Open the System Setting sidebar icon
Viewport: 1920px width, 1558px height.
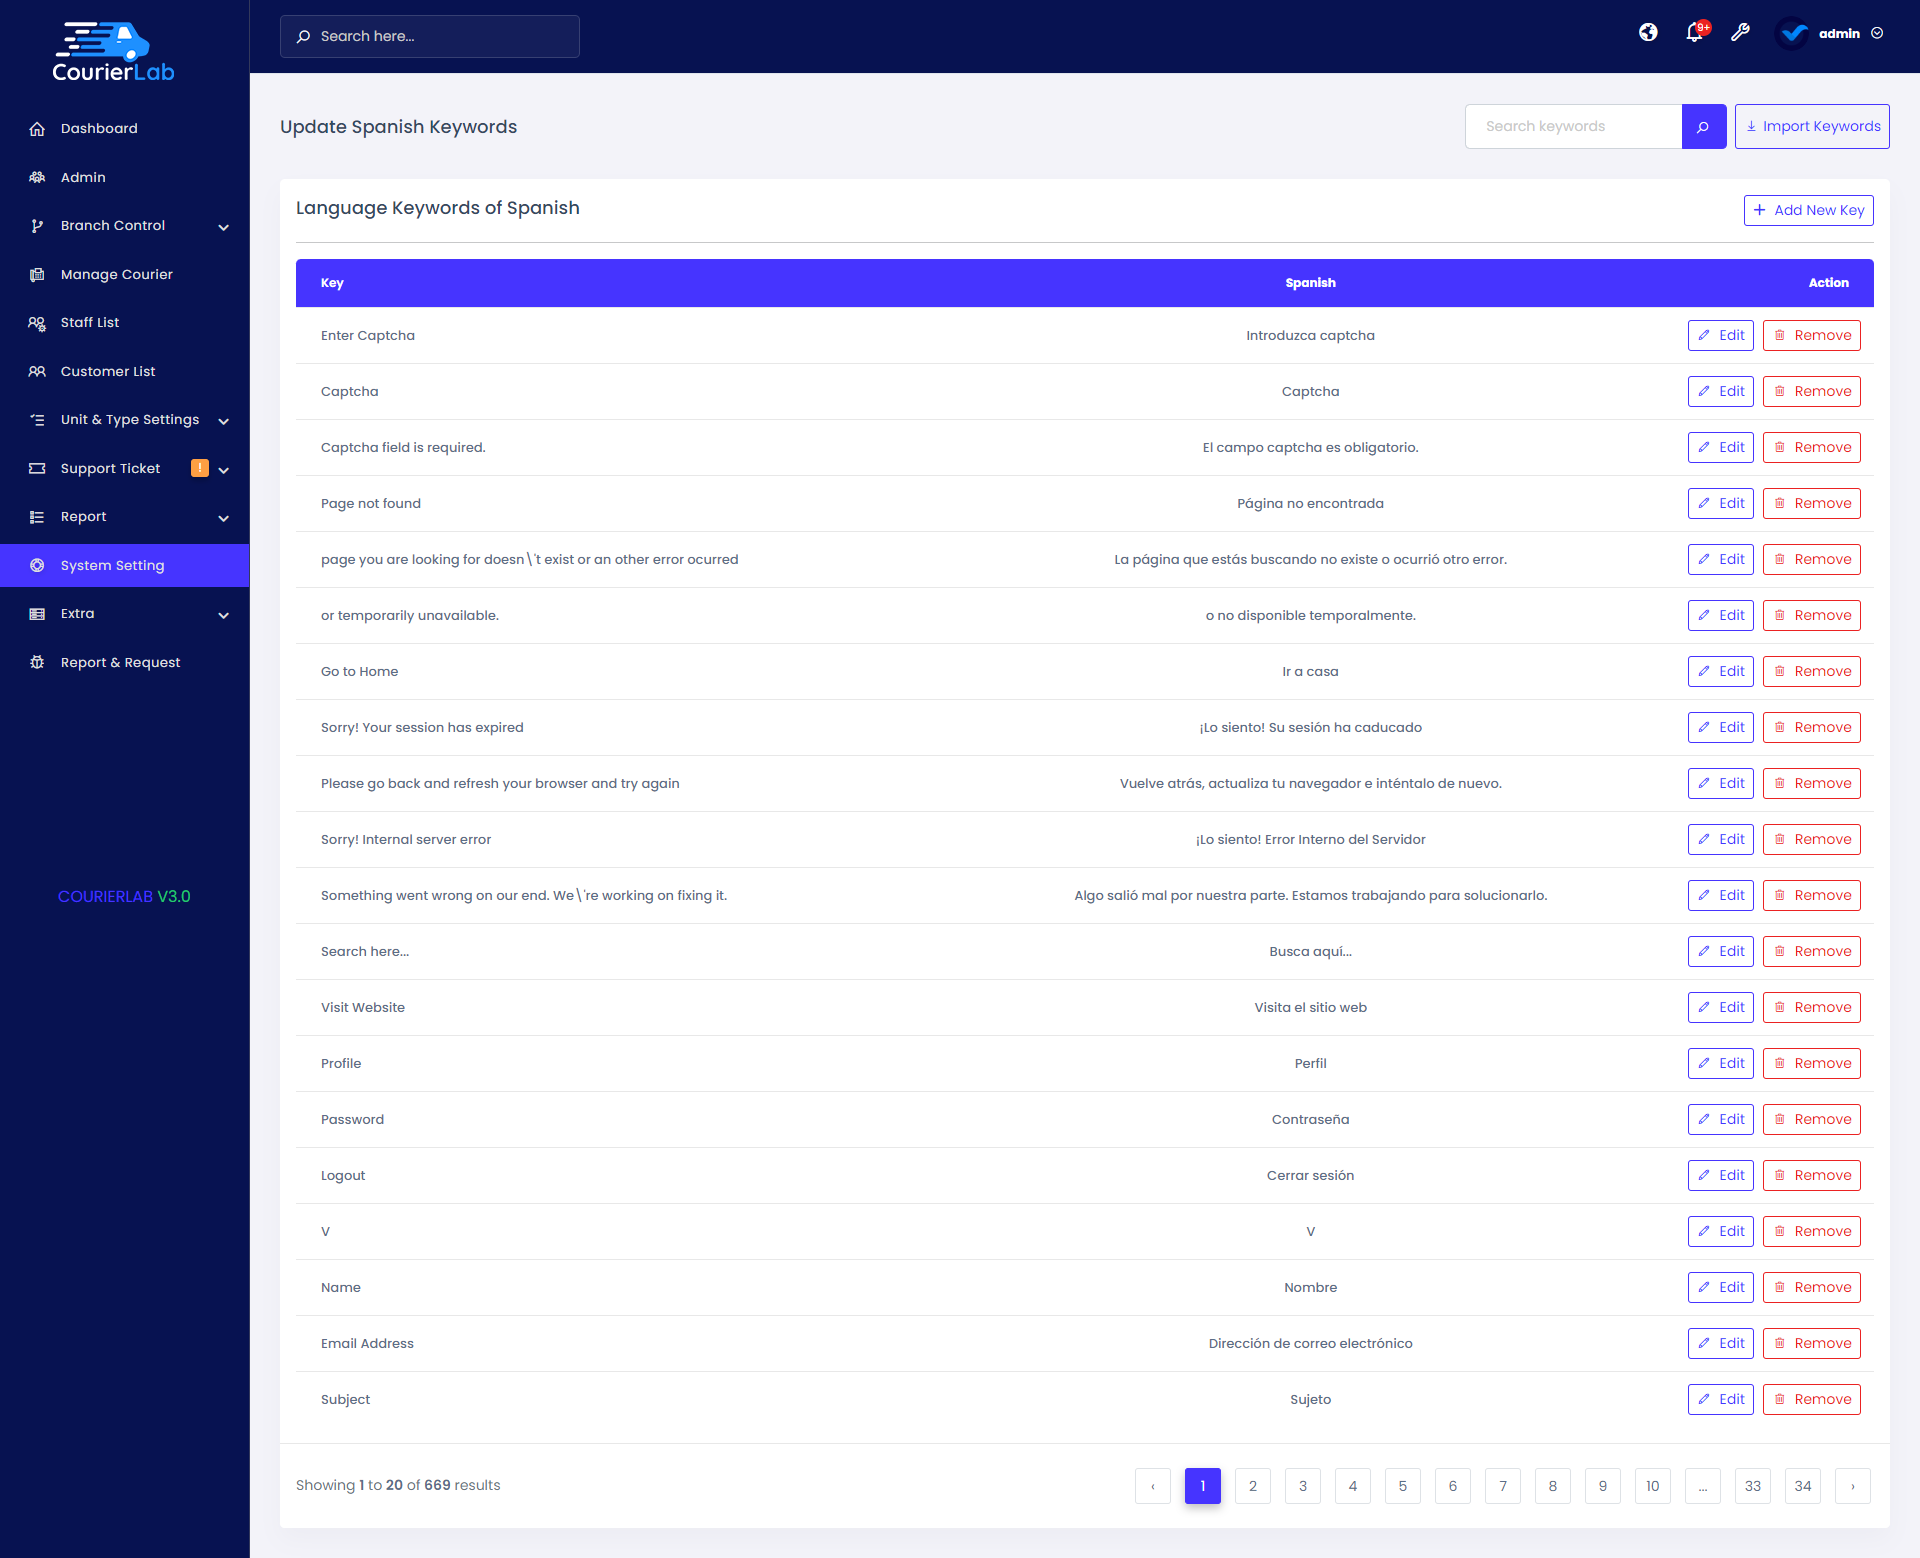[x=37, y=565]
